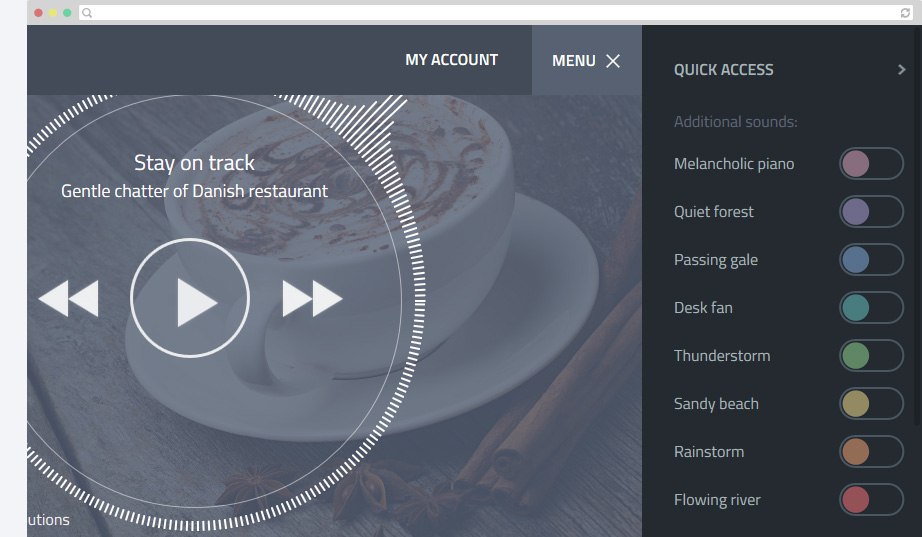The height and width of the screenshot is (537, 922).
Task: Toggle the Rainstorm switch
Action: [x=871, y=452]
